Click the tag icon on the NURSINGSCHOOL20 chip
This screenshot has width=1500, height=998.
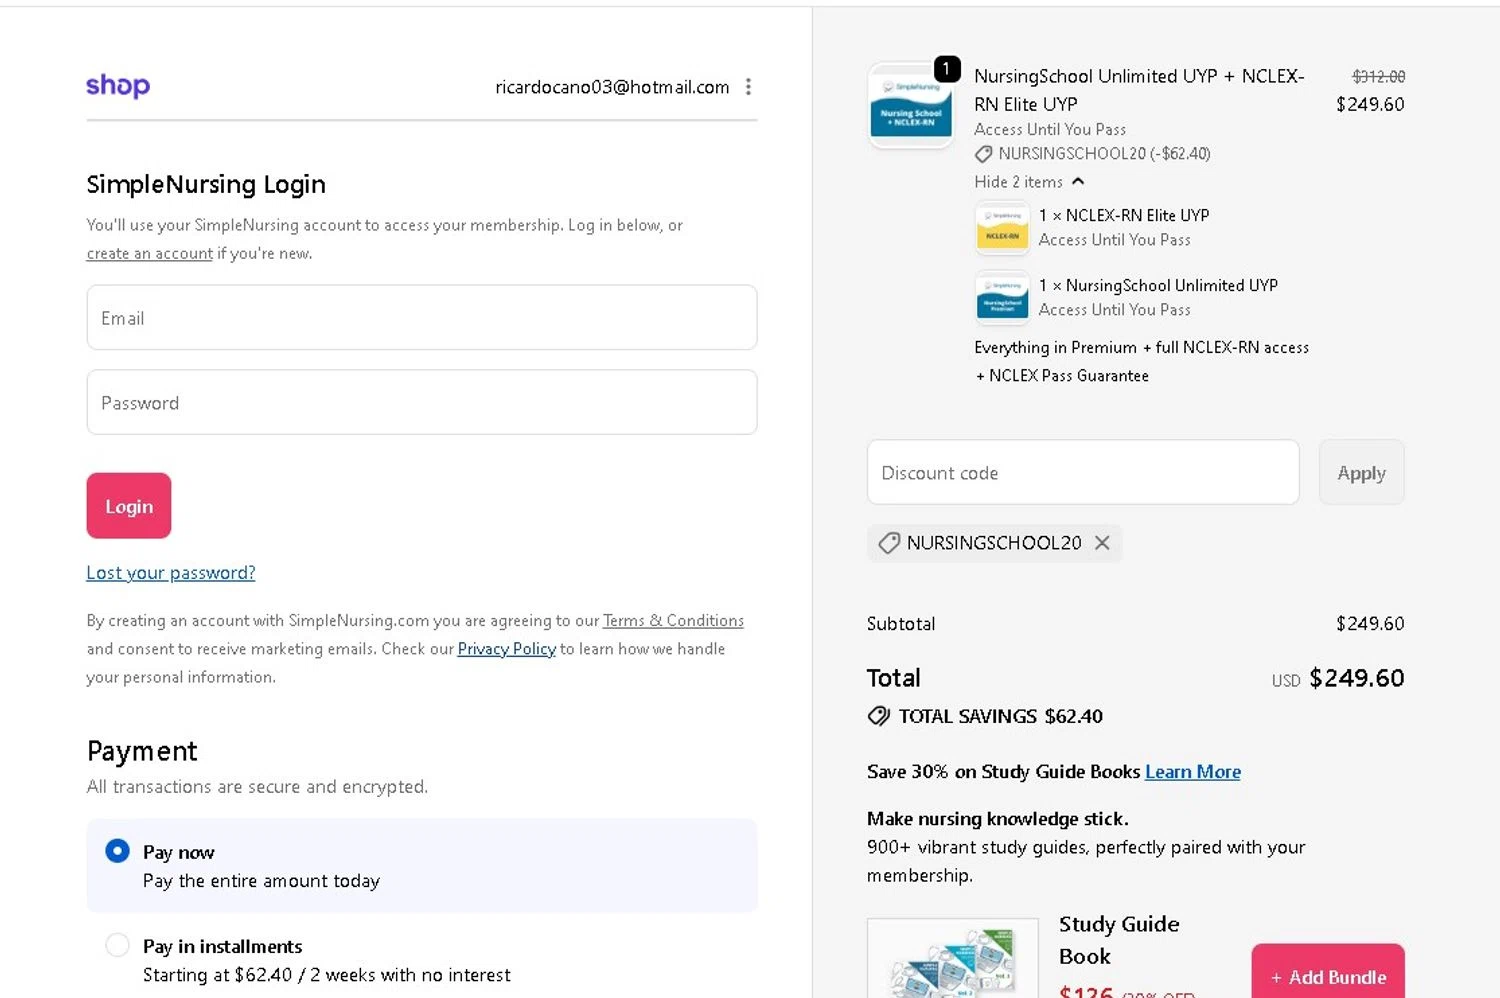[x=888, y=543]
